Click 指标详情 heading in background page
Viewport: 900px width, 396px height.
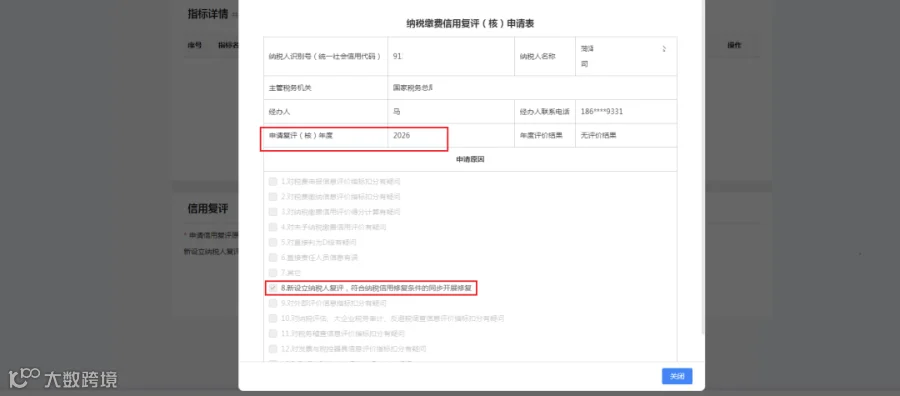(x=208, y=14)
